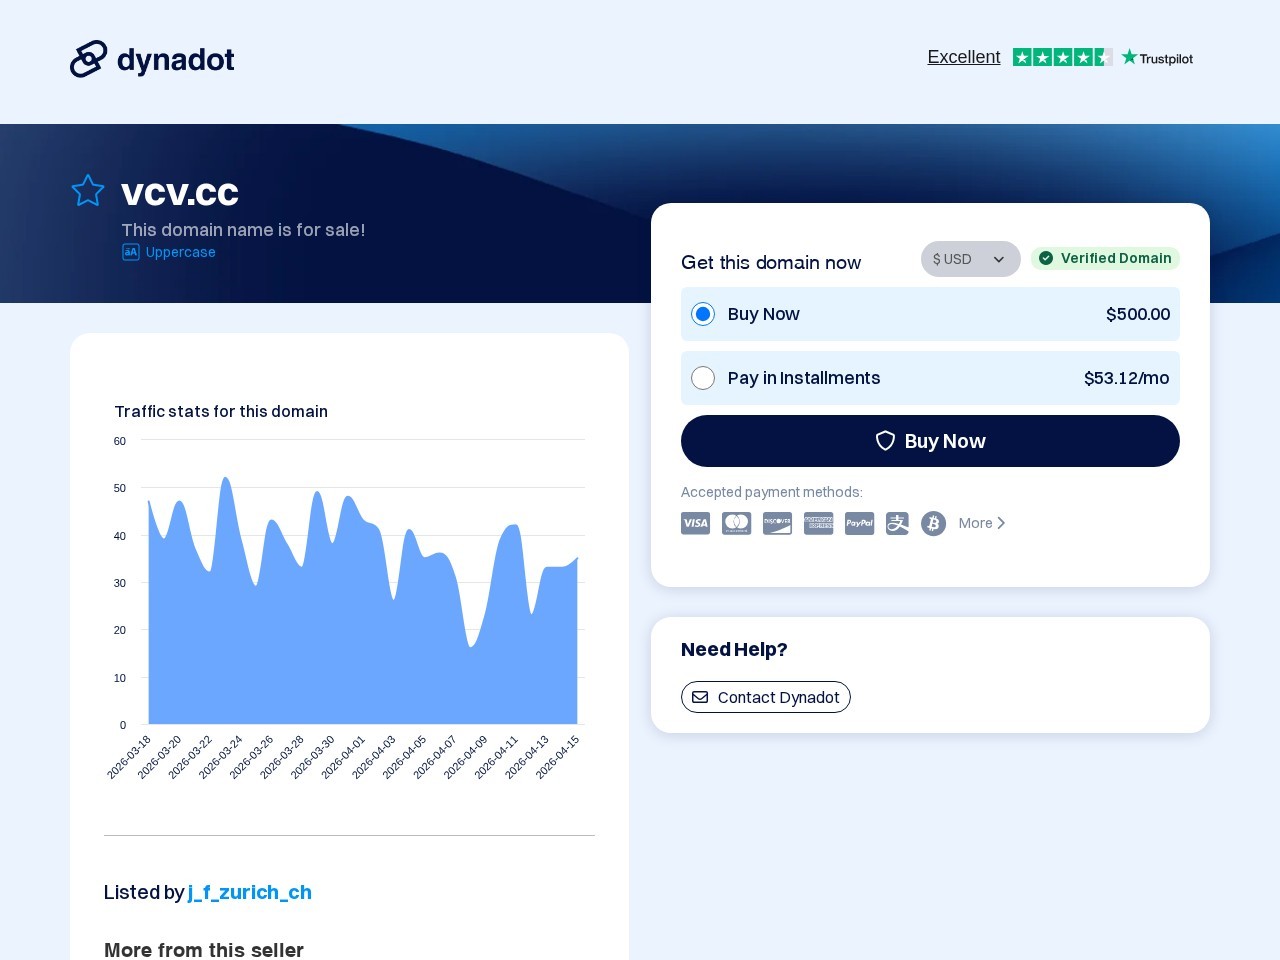Click the traffic stats area chart

[363, 600]
